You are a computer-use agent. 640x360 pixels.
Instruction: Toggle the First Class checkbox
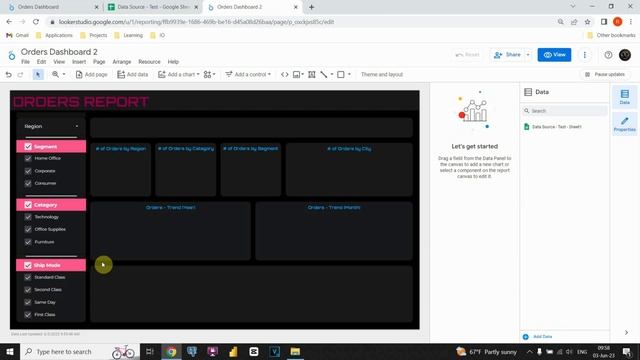click(x=28, y=315)
